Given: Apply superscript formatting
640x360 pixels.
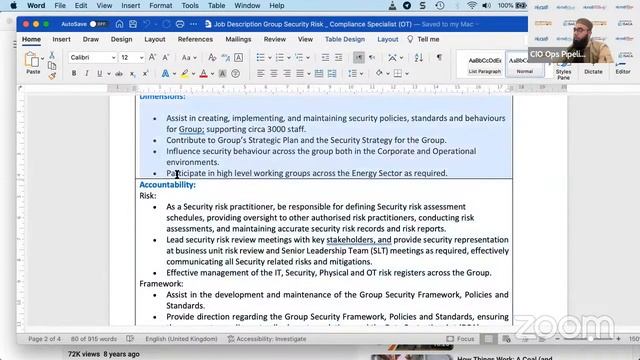Looking at the screenshot, I should [145, 74].
